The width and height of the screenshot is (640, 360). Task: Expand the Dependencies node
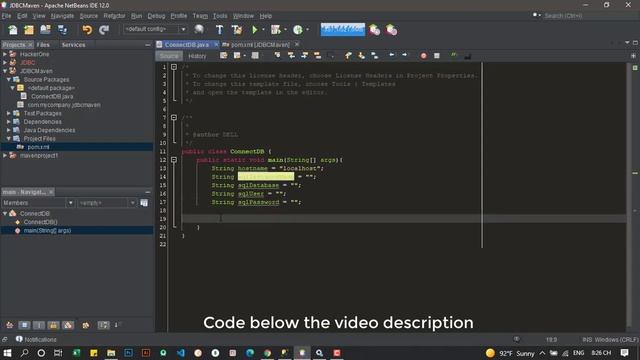coord(9,122)
